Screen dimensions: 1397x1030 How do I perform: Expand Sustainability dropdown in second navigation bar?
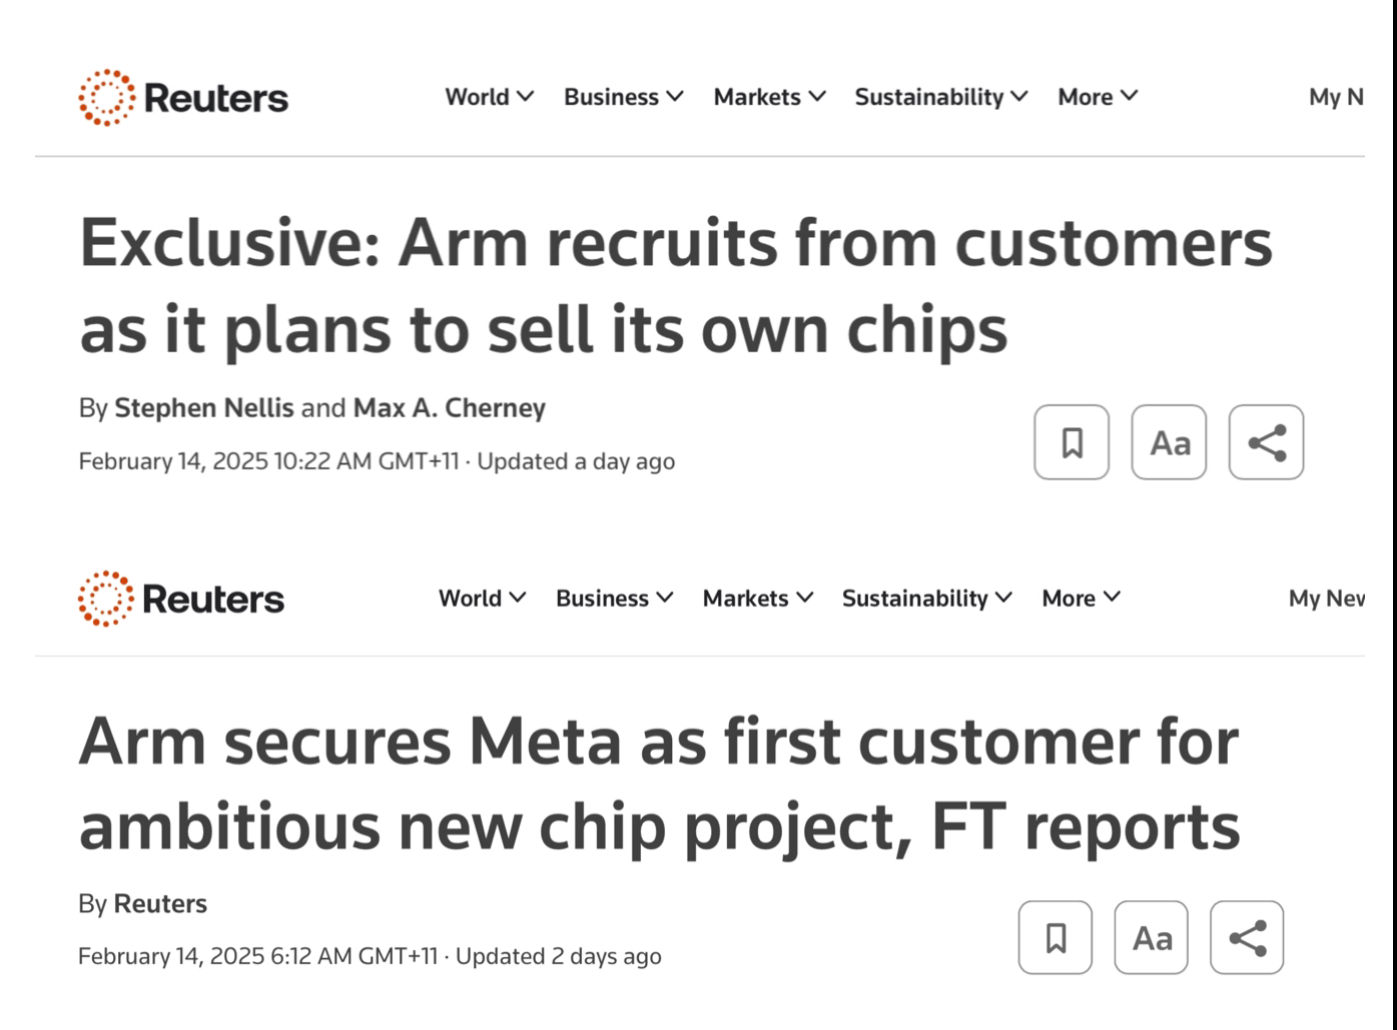point(927,598)
